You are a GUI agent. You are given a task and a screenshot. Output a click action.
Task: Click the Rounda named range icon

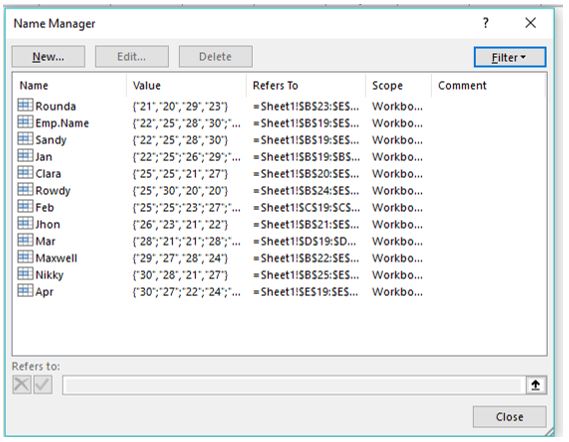tap(25, 105)
